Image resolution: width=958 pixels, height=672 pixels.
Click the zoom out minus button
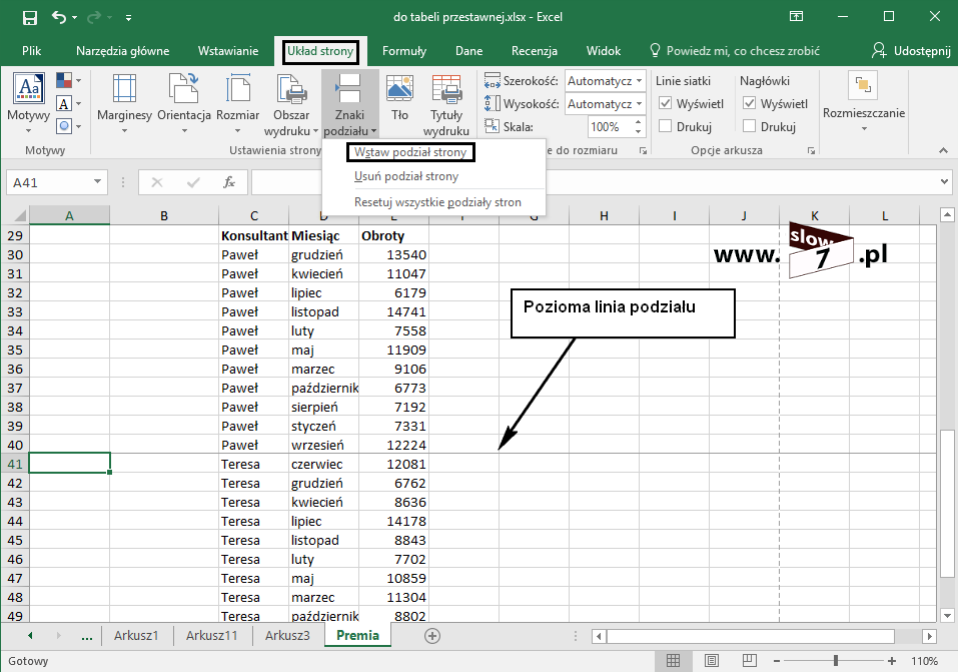777,661
